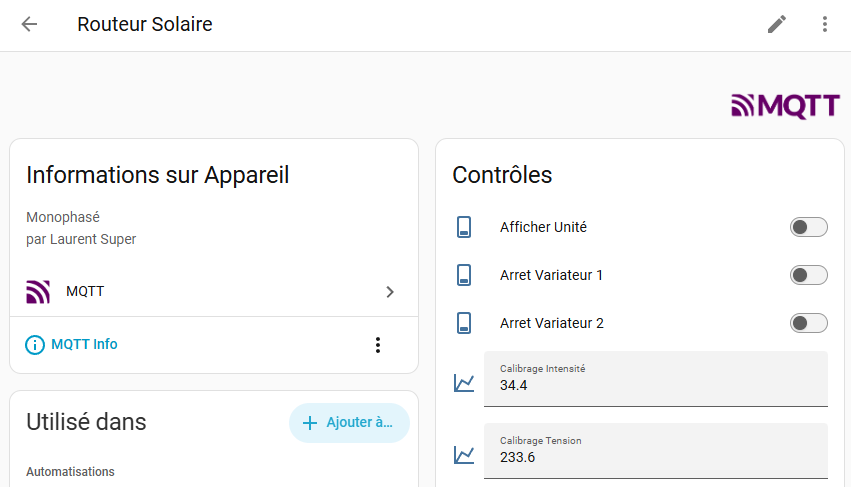Click device icon beside Arret Variateur 2
851x487 pixels.
(x=464, y=323)
